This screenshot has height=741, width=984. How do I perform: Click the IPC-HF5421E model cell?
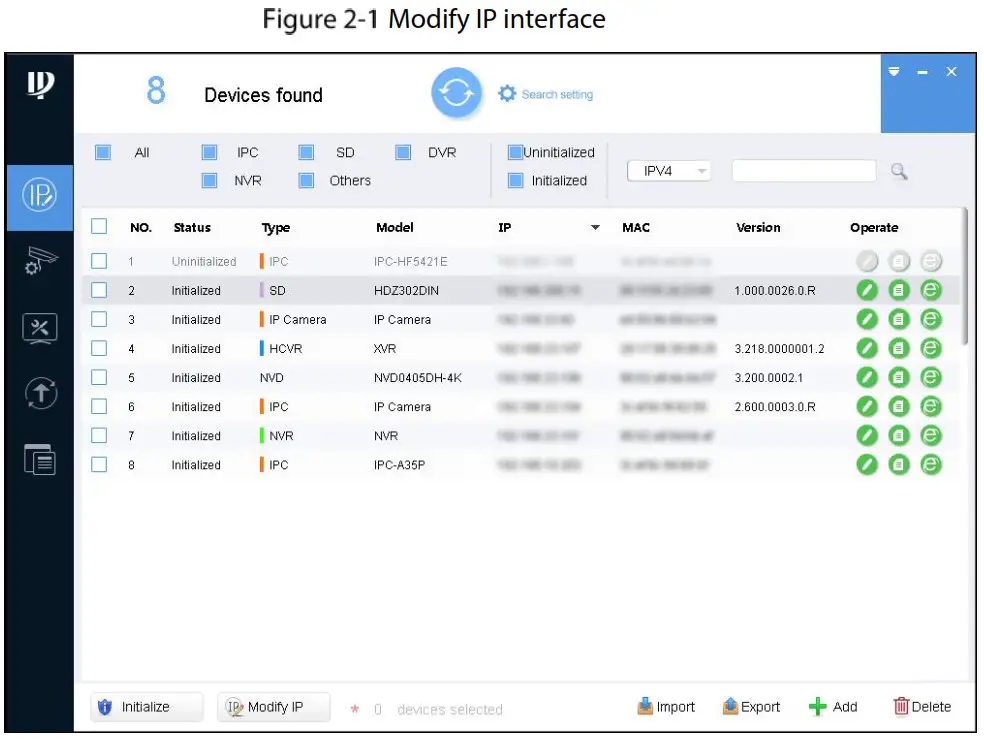pyautogui.click(x=410, y=262)
